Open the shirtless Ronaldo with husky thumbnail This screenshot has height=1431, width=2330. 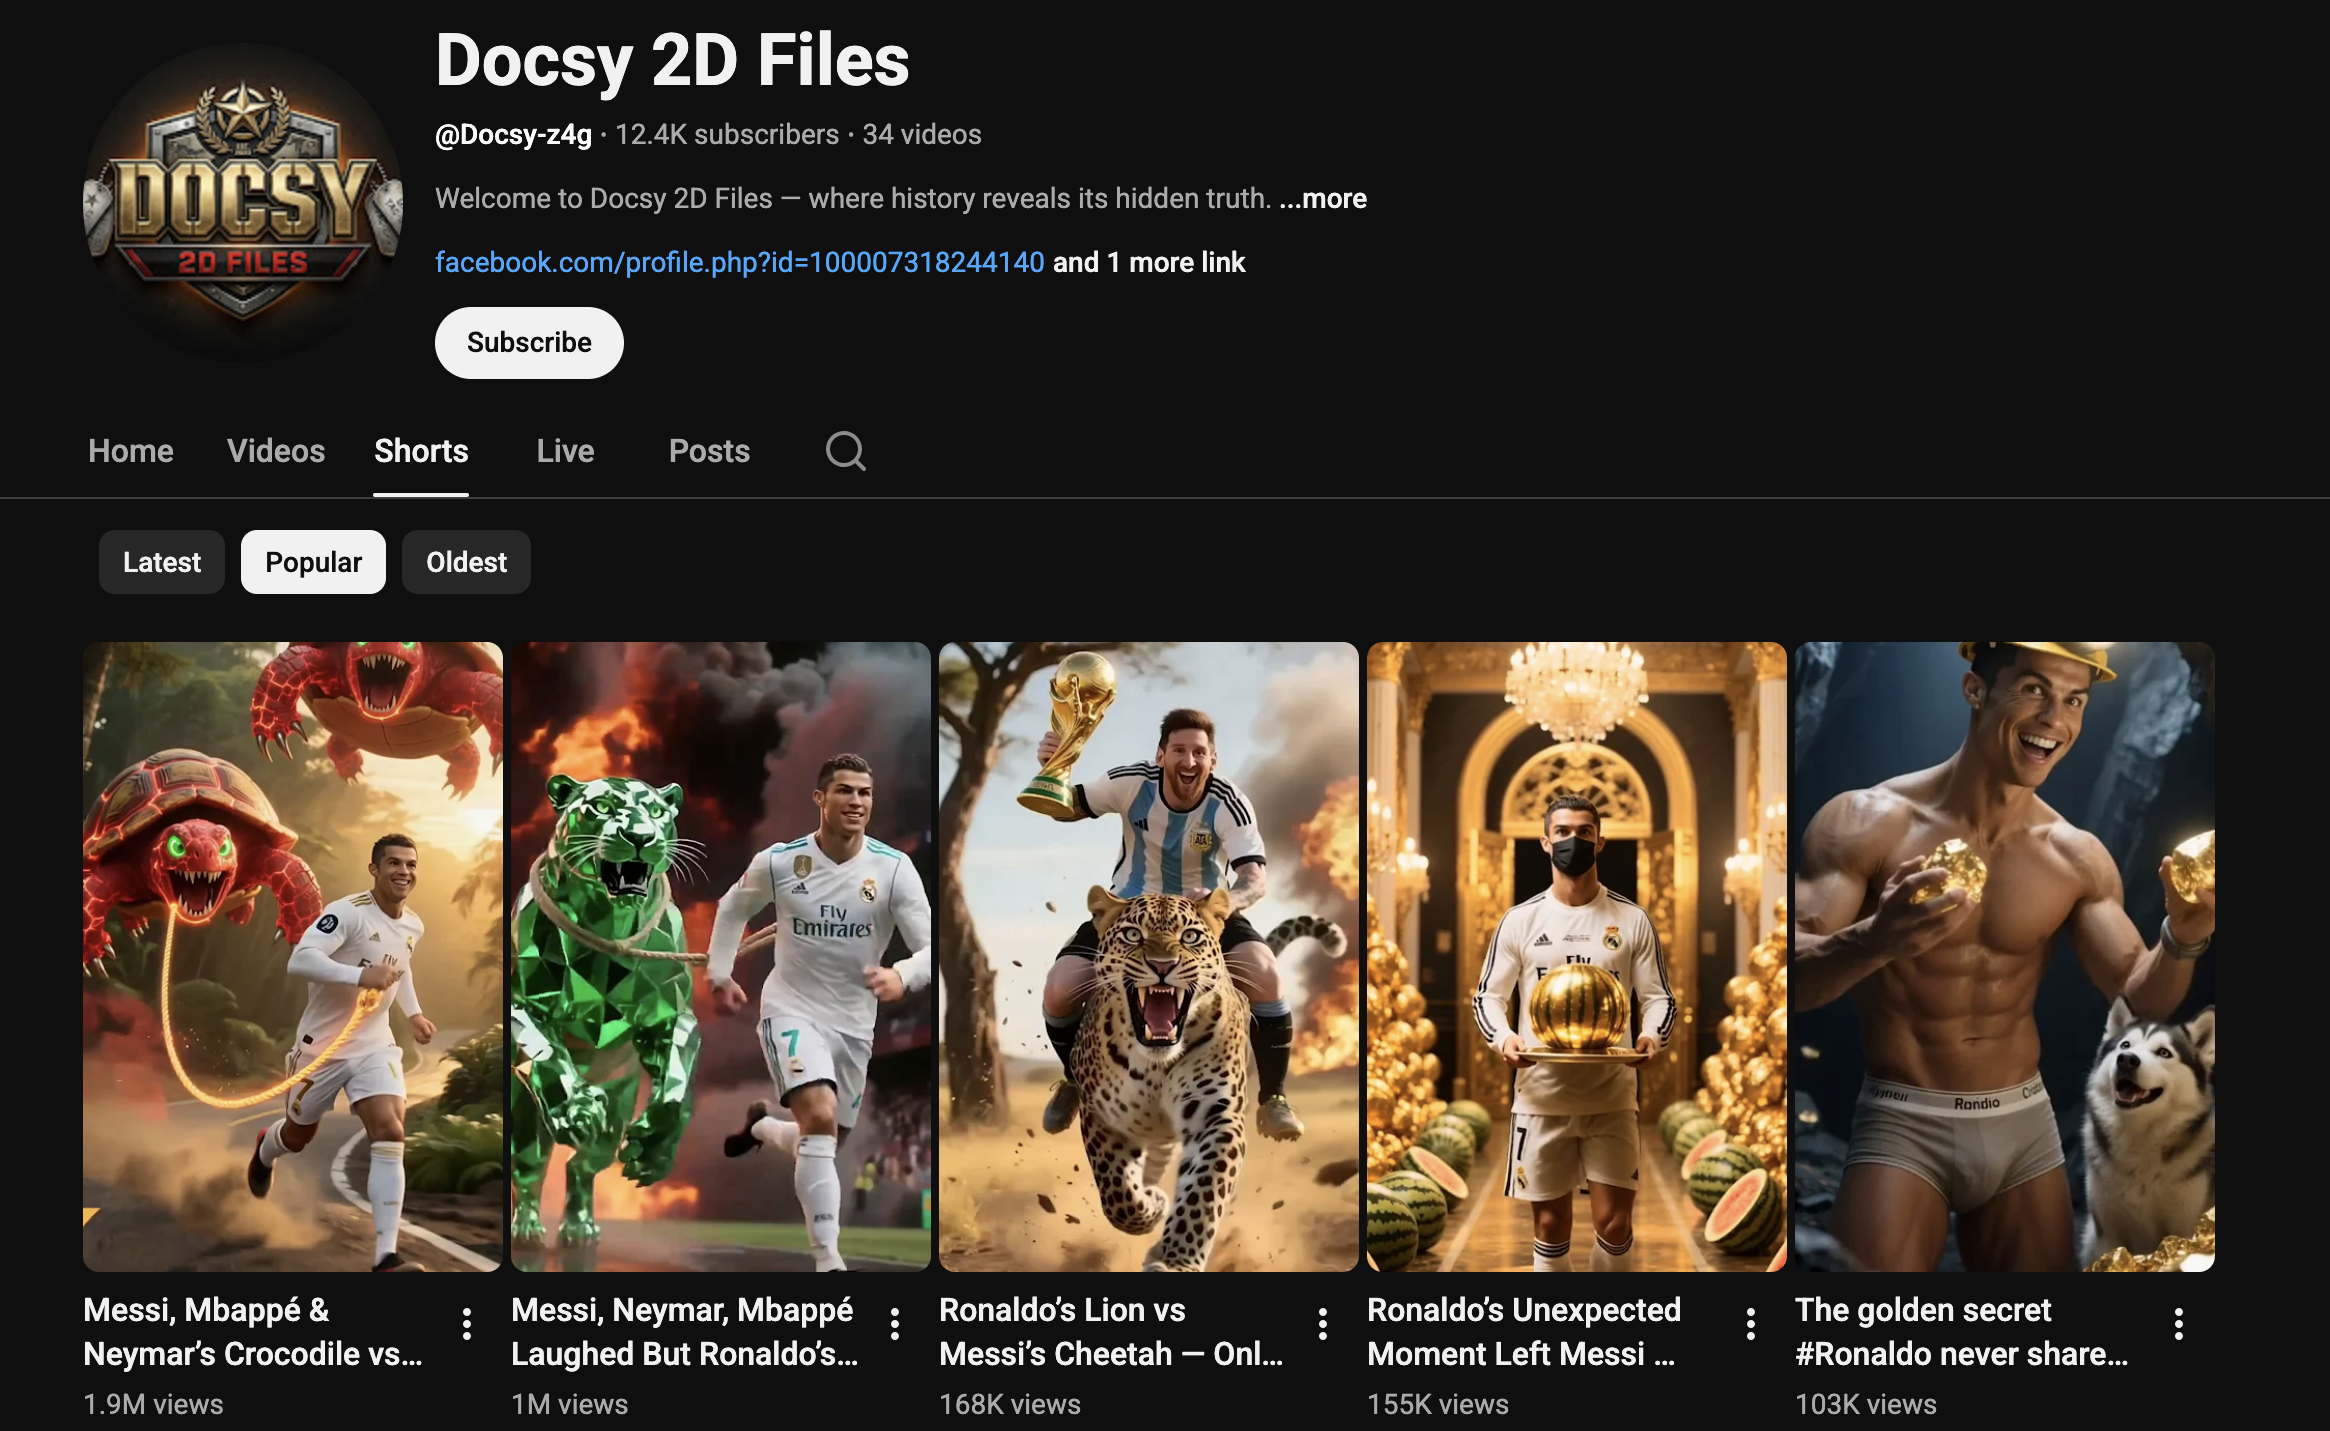(2005, 957)
